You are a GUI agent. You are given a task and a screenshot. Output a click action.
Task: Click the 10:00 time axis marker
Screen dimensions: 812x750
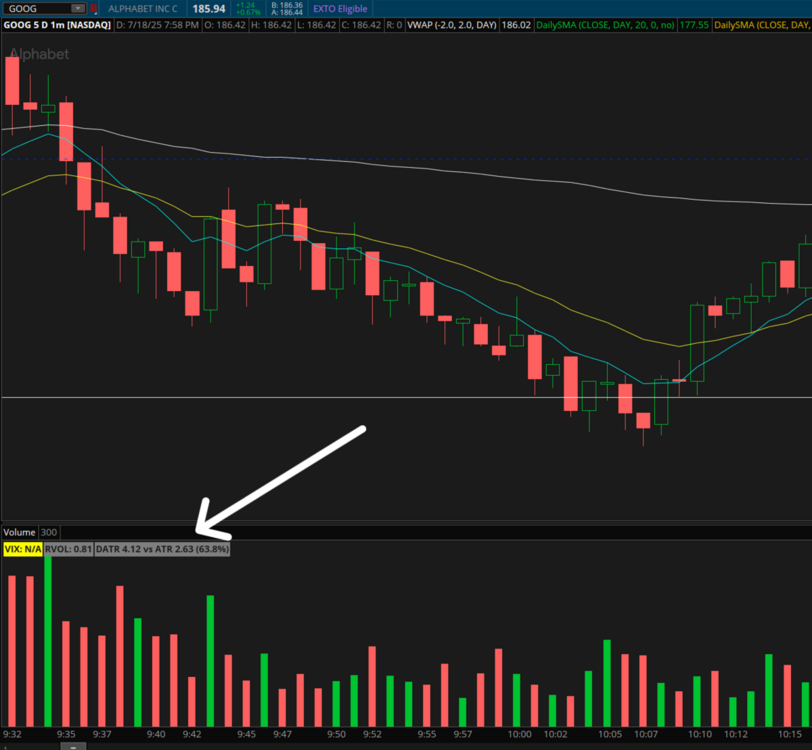pyautogui.click(x=520, y=735)
